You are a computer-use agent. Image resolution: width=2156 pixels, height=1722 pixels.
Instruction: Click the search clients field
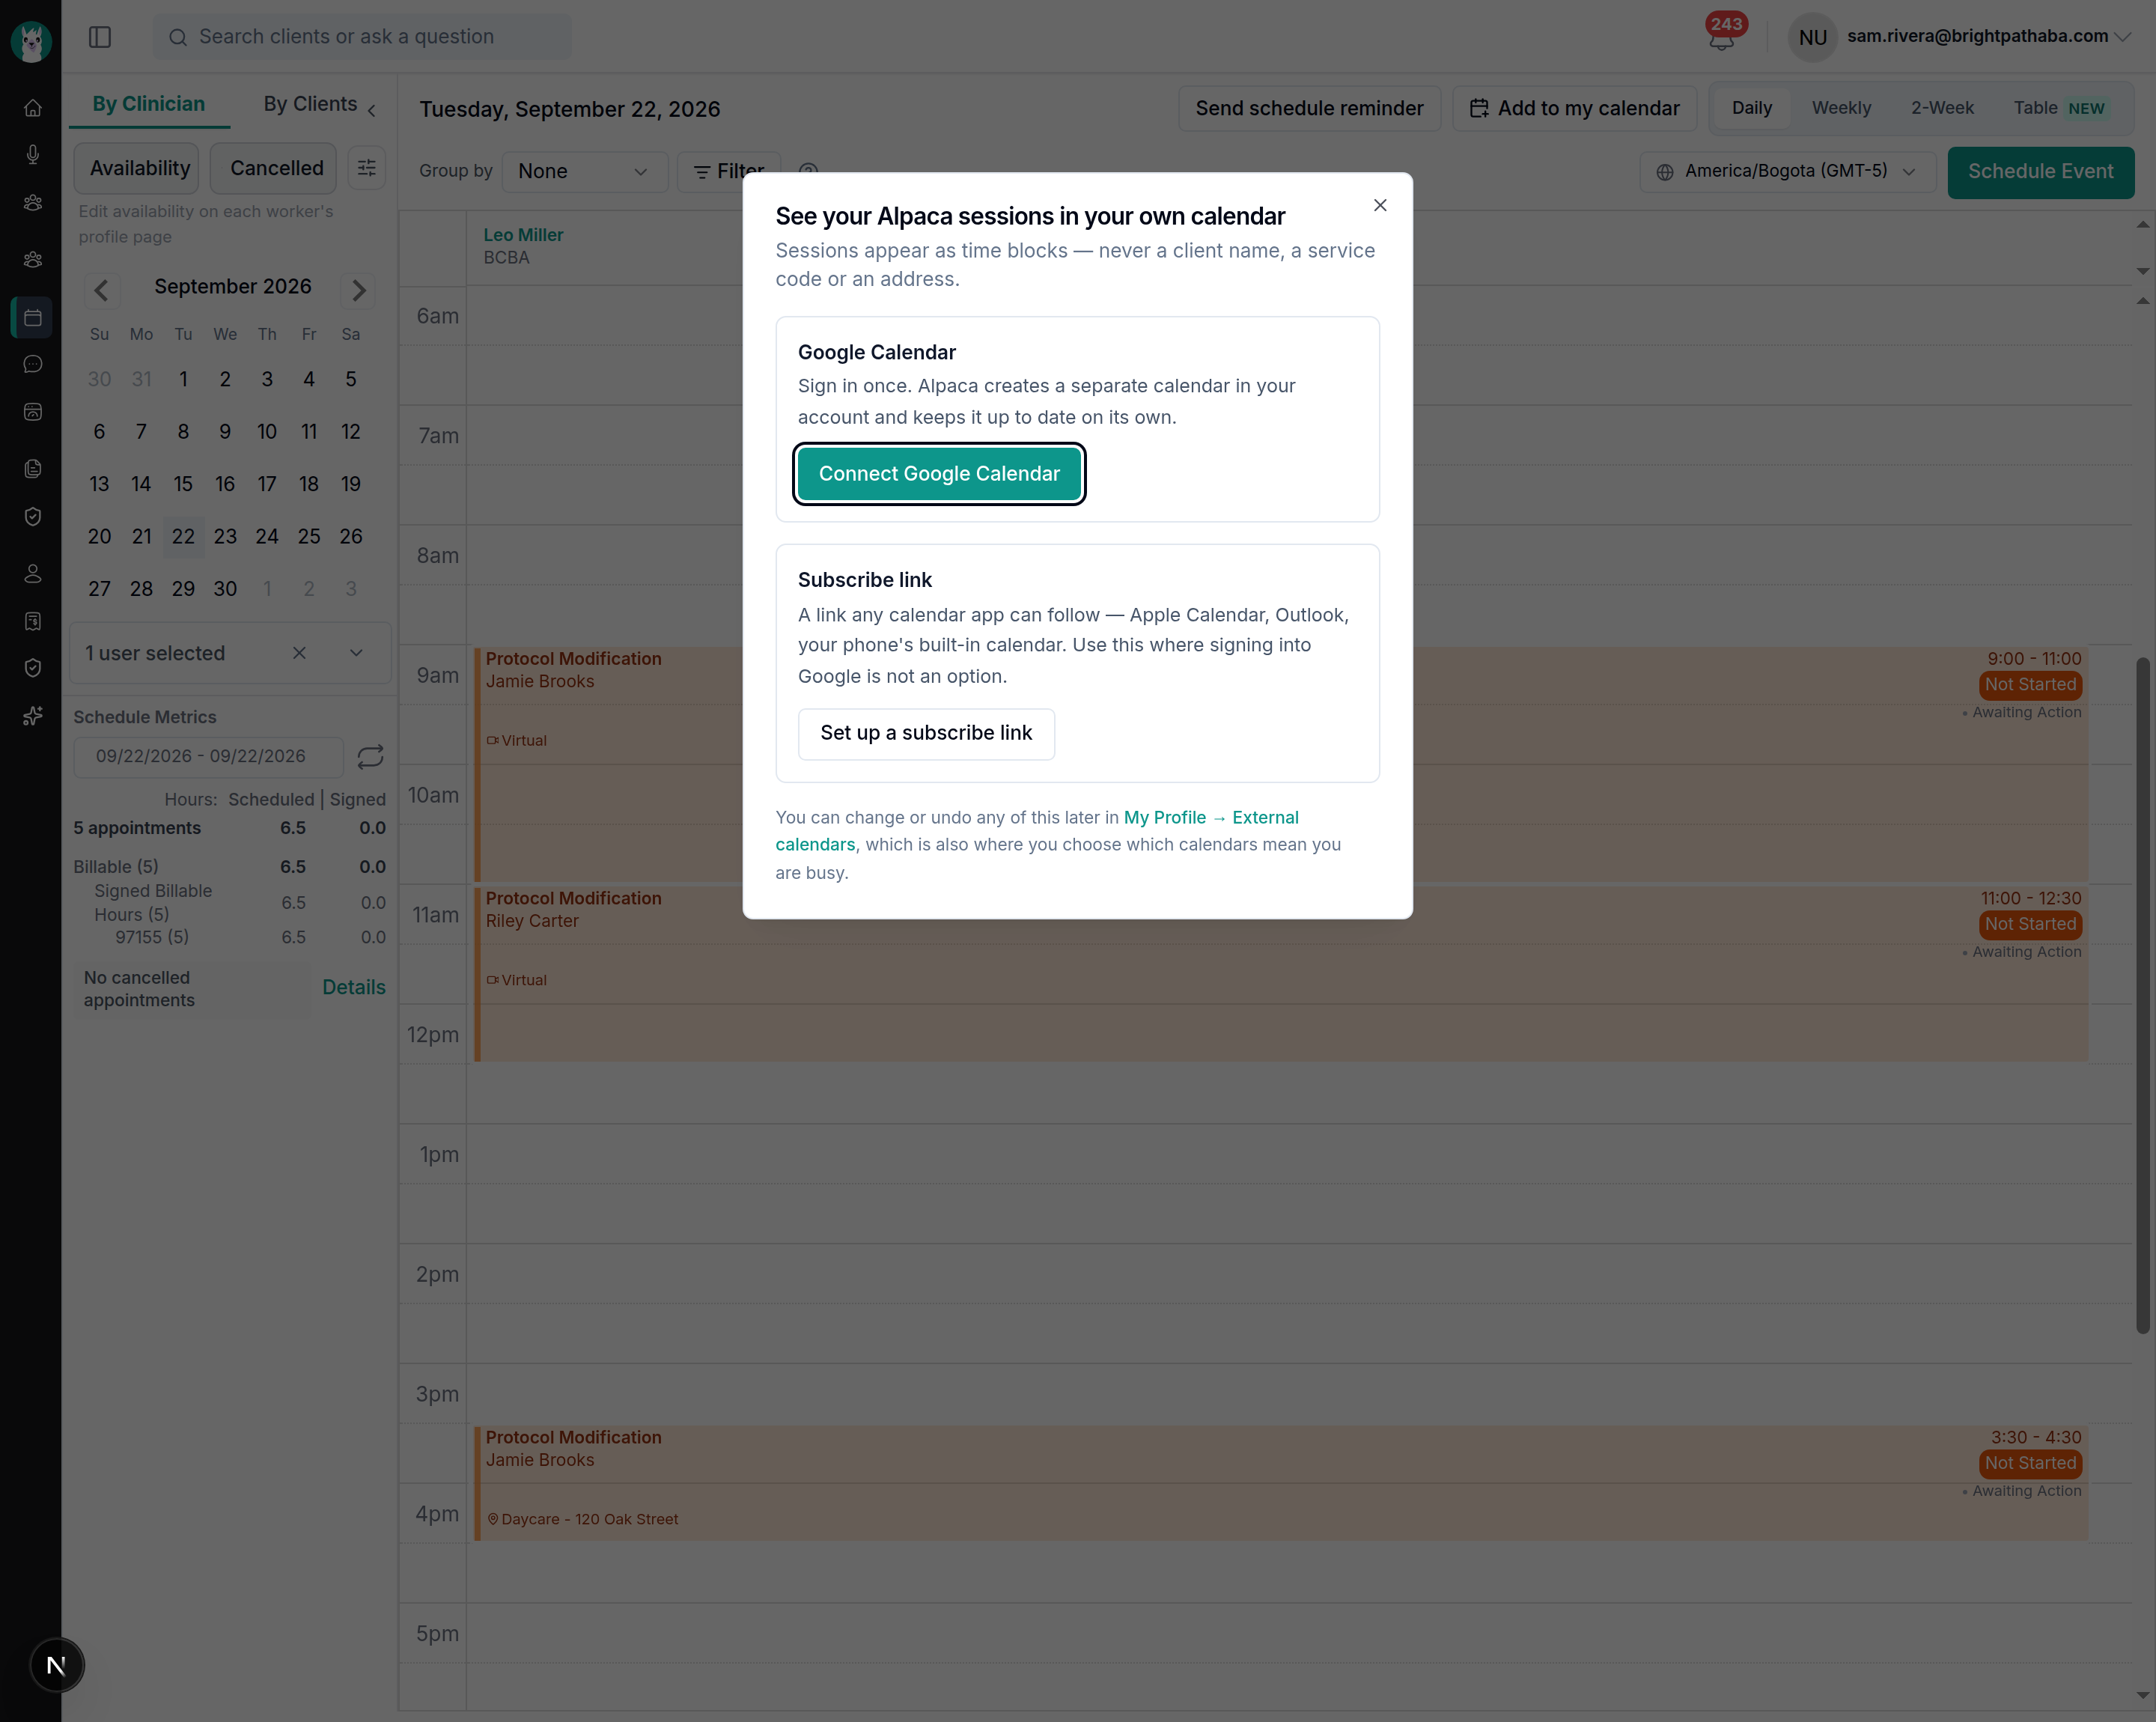362,37
